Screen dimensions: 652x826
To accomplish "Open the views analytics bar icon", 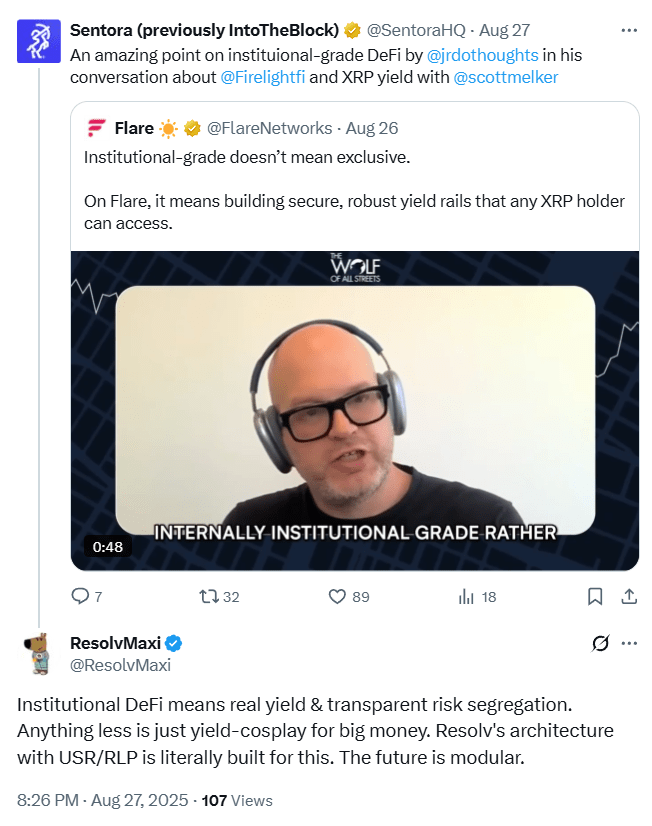I will coord(466,596).
